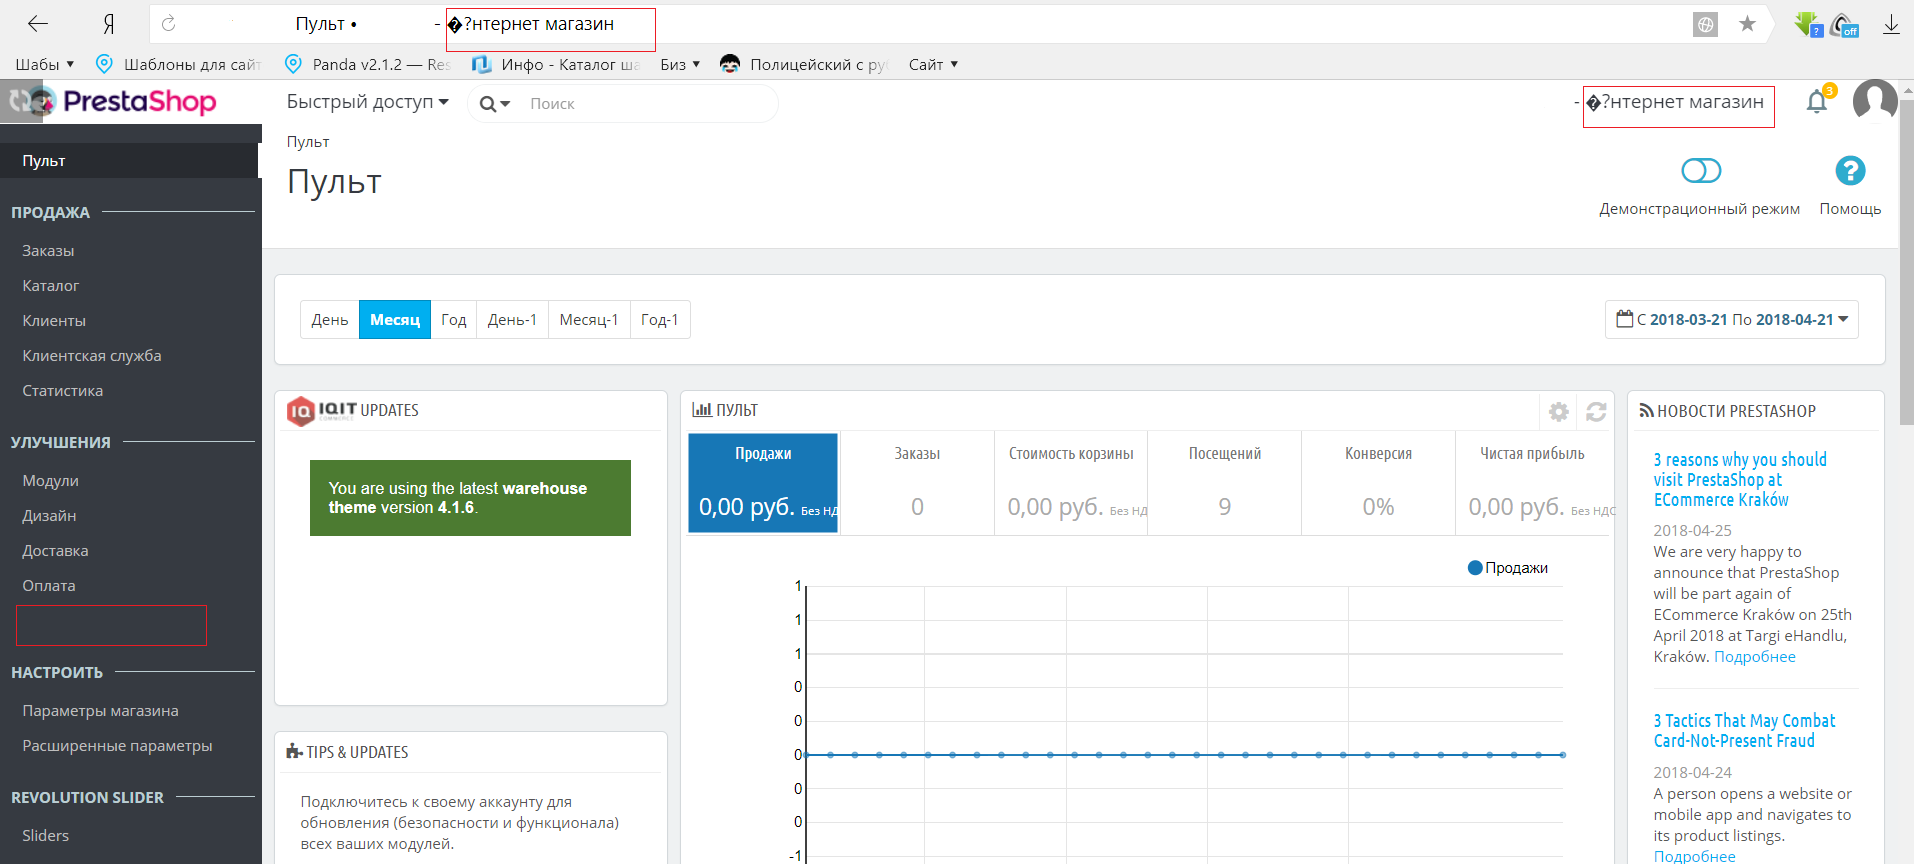The image size is (1914, 864).
Task: Refresh the dashboard statistics
Action: tap(1596, 412)
